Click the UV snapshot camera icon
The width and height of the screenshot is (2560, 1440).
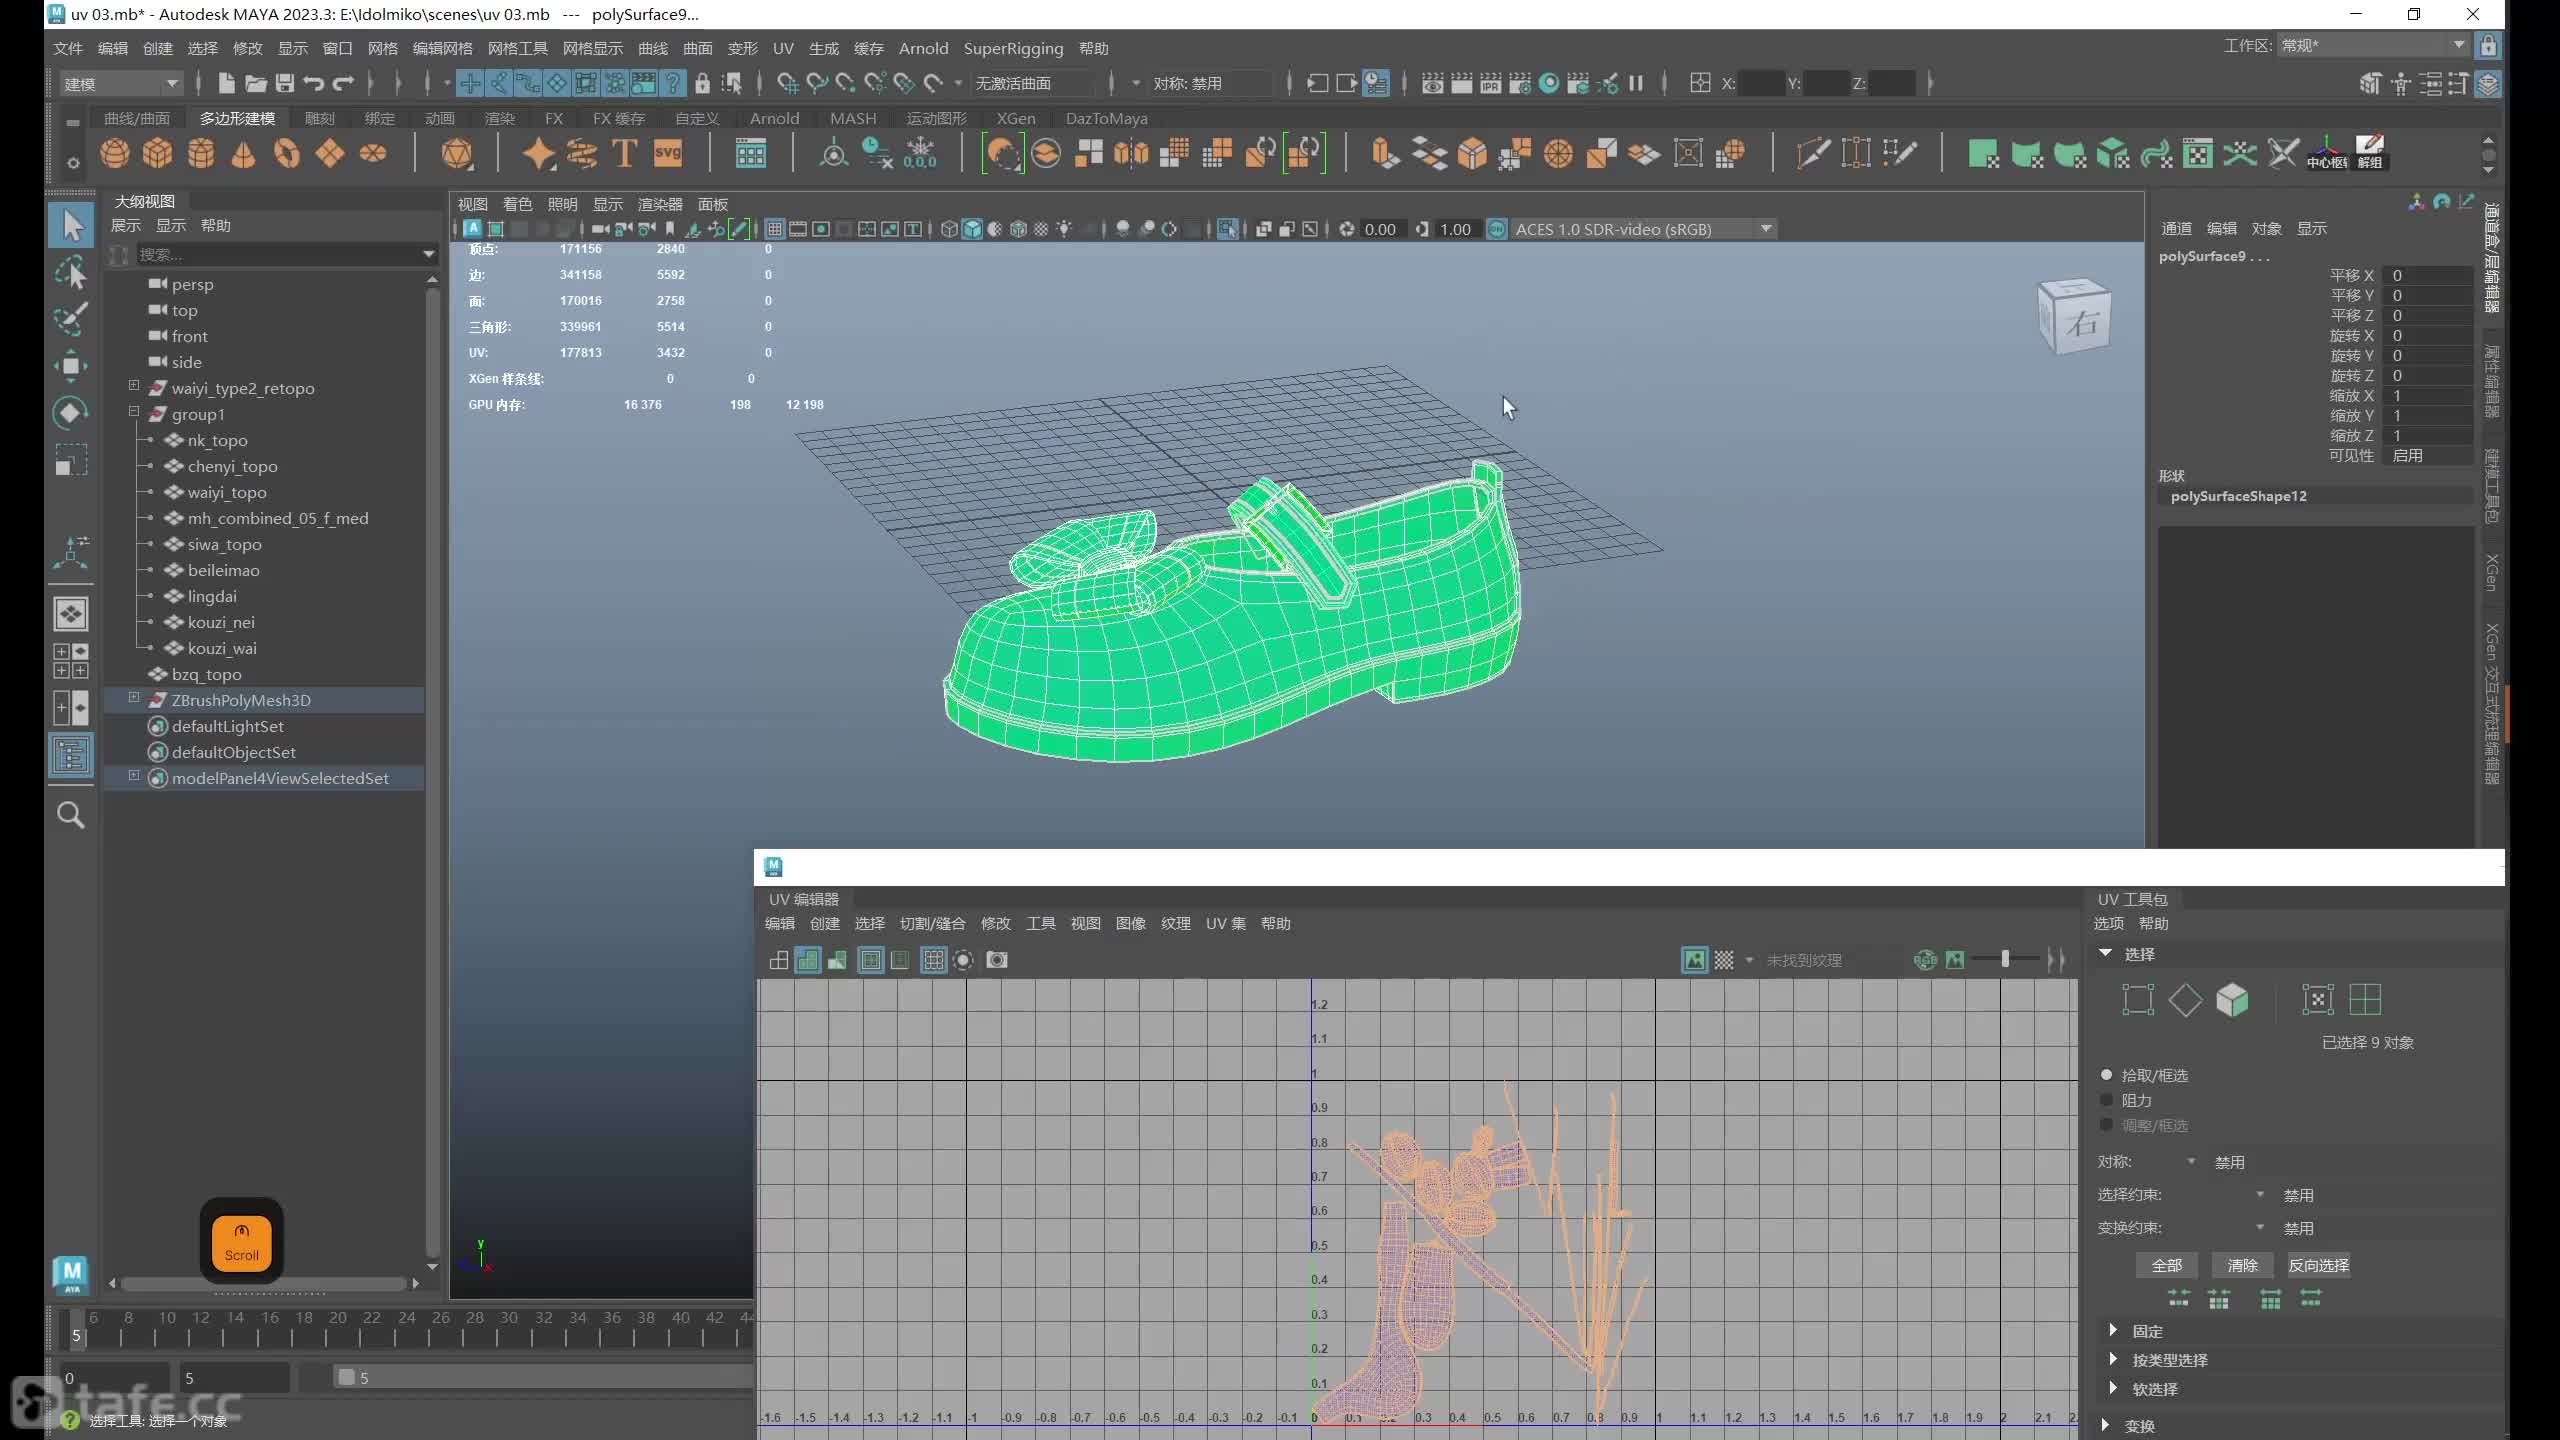(997, 960)
